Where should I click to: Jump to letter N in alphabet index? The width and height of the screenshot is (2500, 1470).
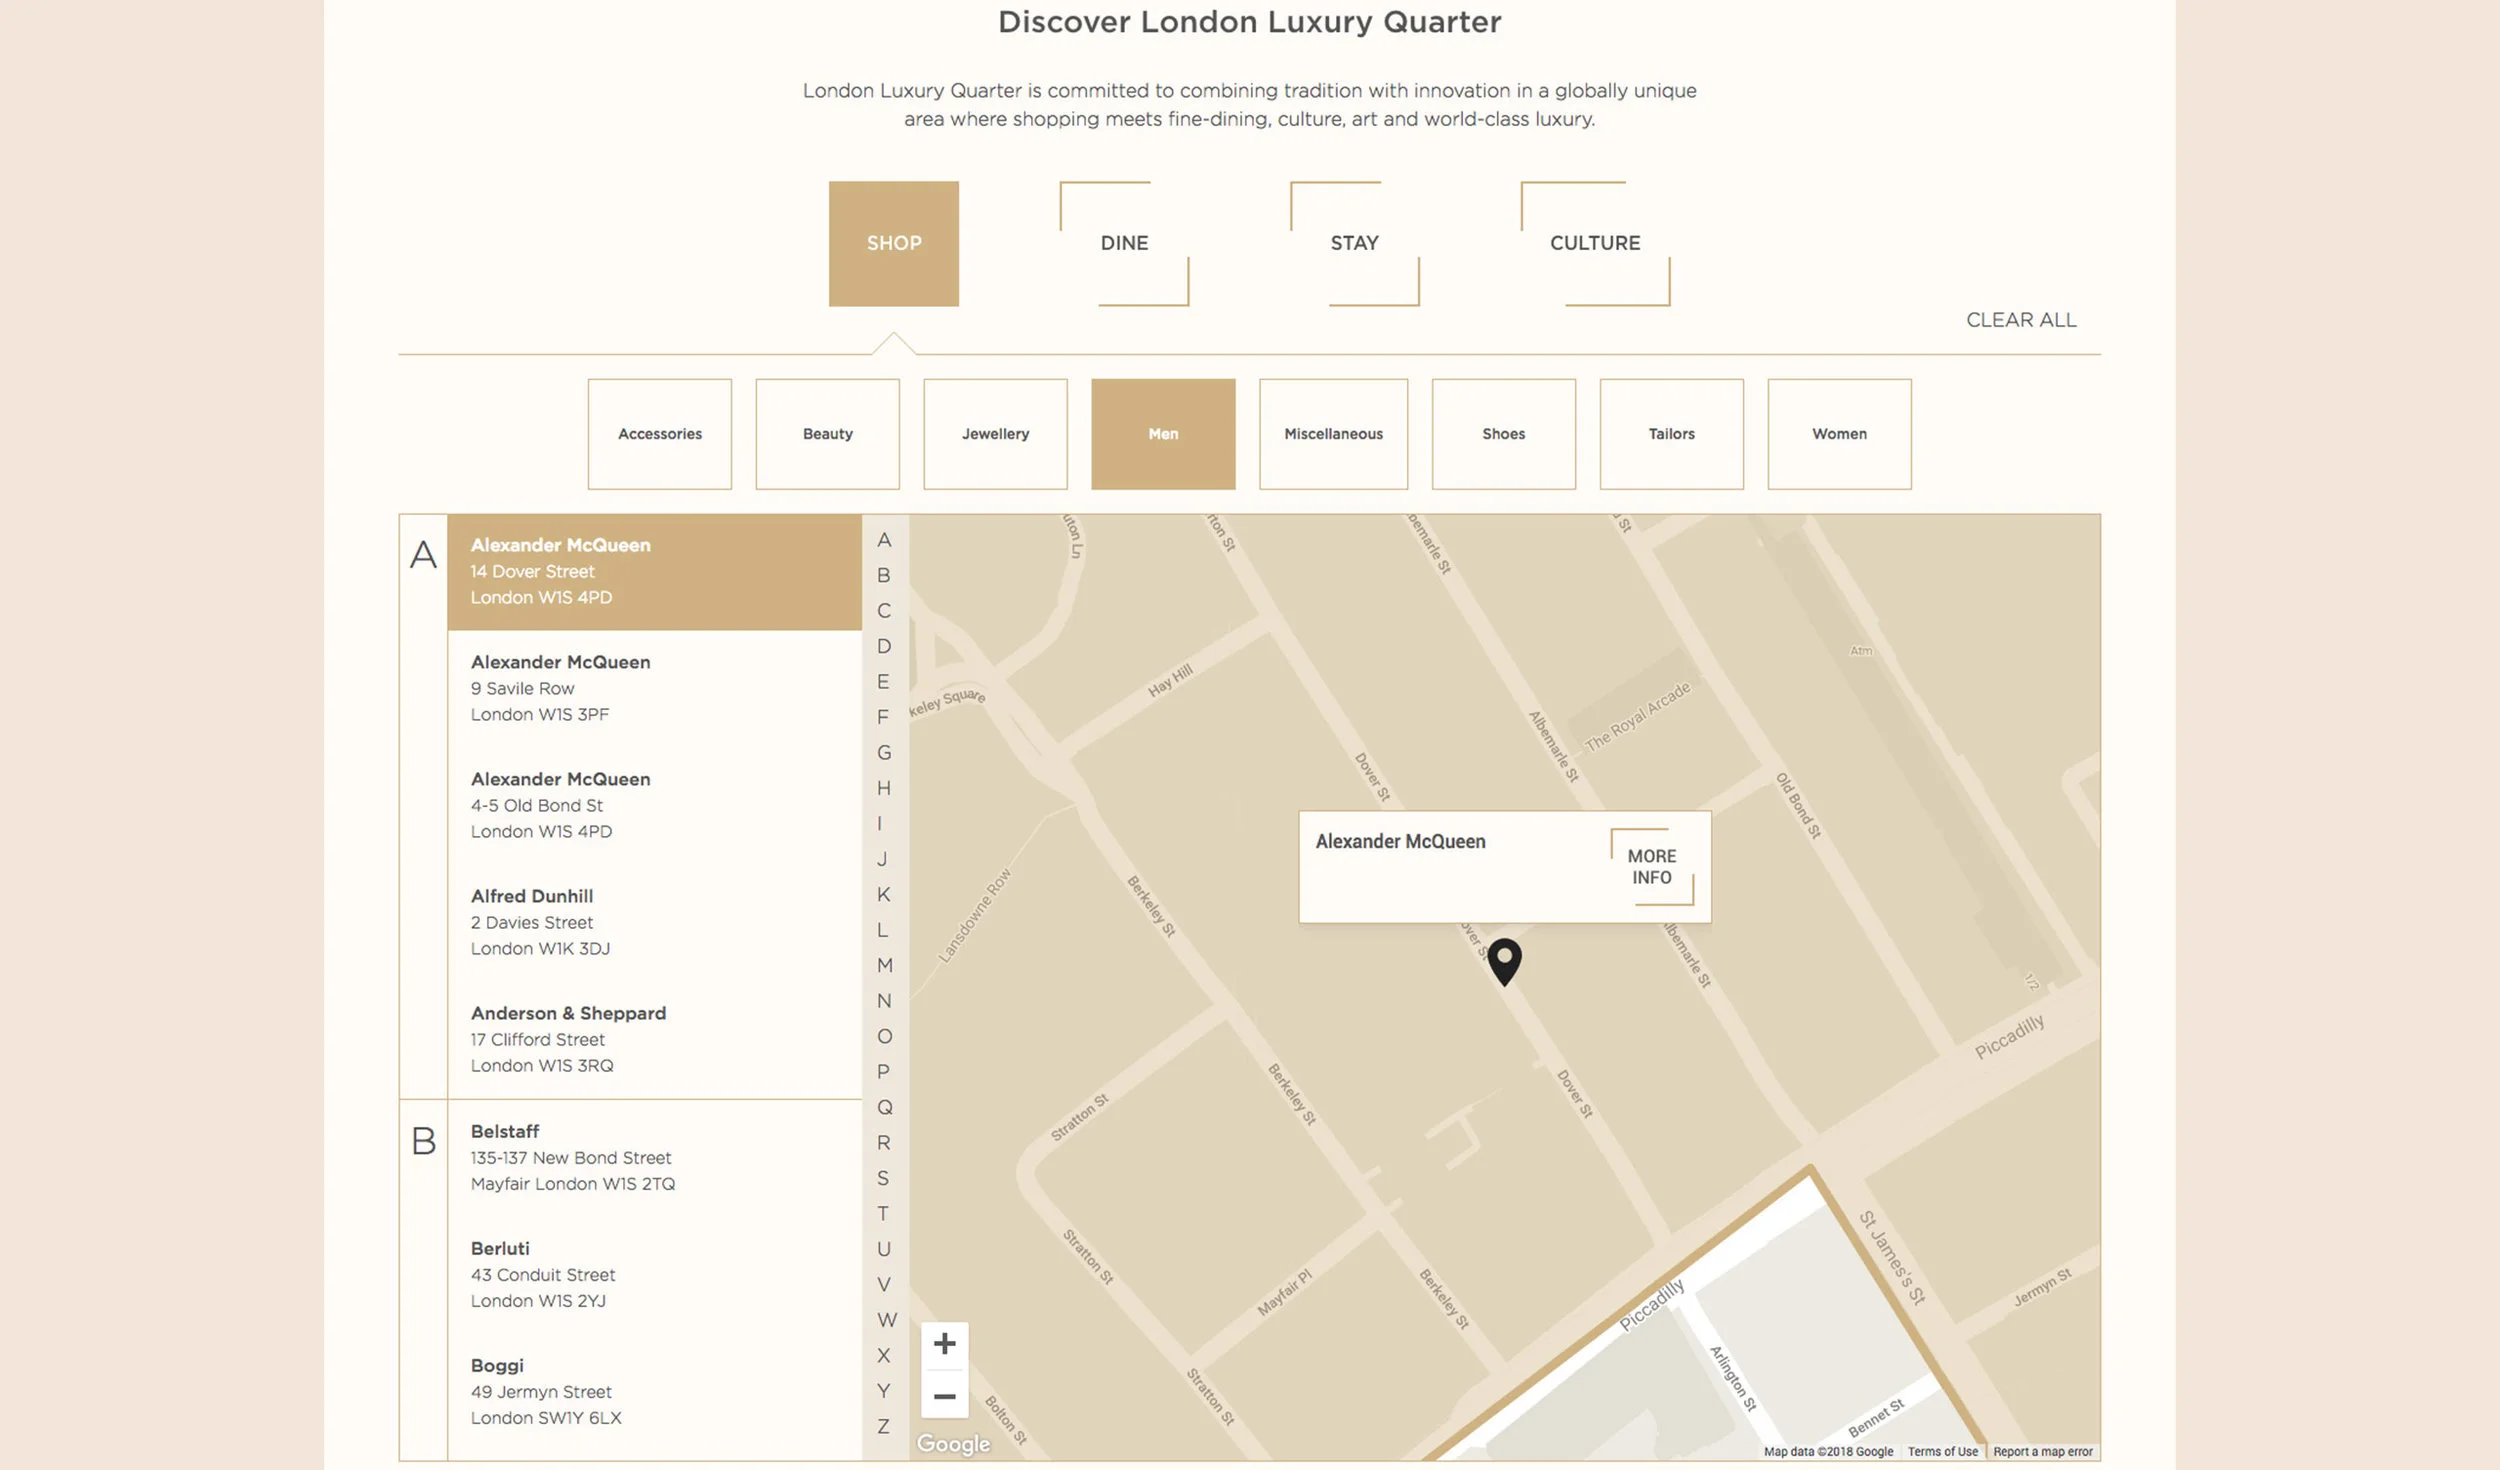pyautogui.click(x=884, y=1001)
